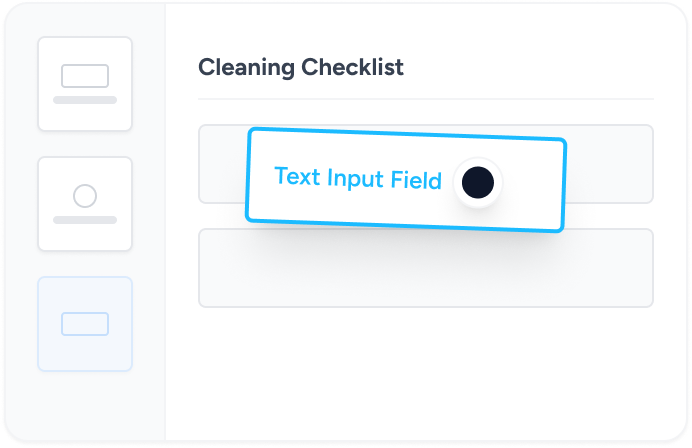Click the circle icon in middle sidebar card

pos(85,196)
